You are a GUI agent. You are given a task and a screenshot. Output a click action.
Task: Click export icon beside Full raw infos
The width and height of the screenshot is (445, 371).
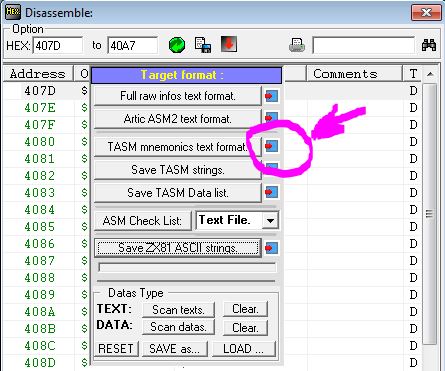pyautogui.click(x=272, y=96)
